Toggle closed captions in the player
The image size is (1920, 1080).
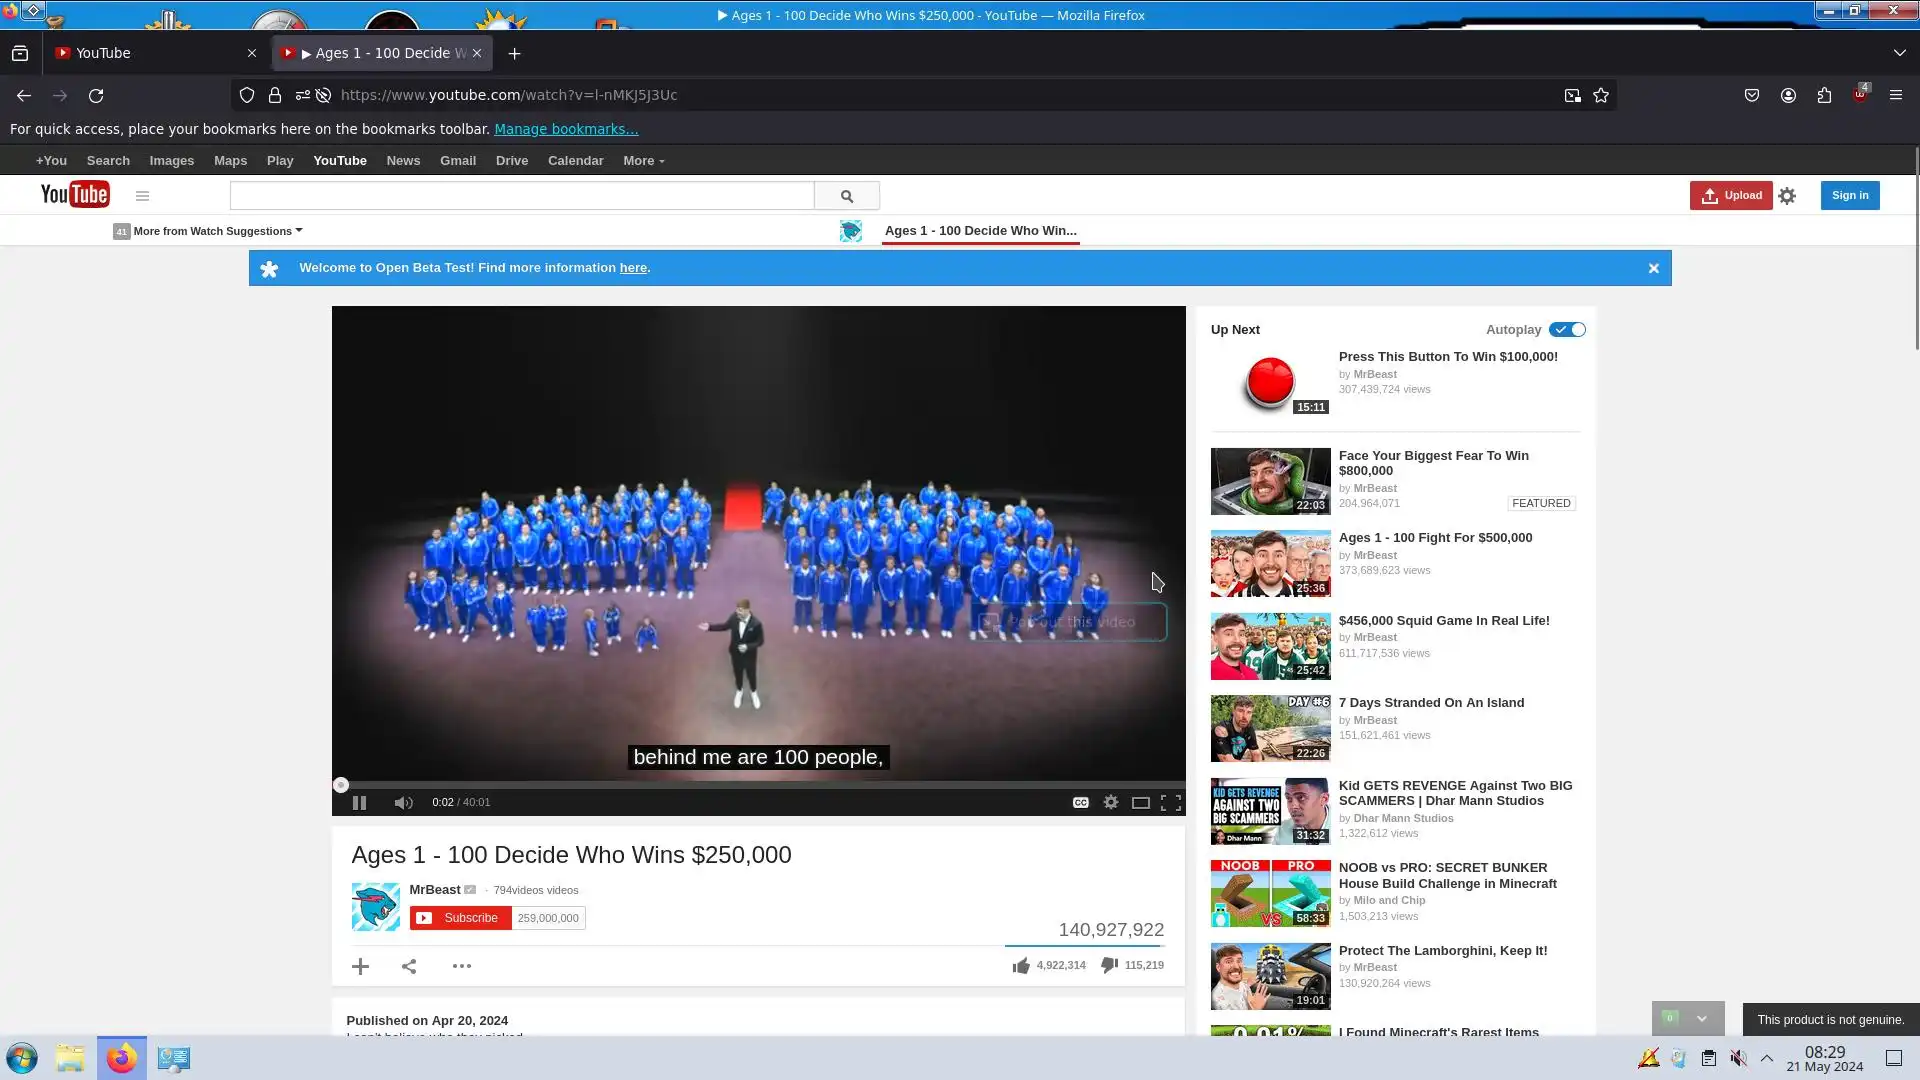(1080, 803)
